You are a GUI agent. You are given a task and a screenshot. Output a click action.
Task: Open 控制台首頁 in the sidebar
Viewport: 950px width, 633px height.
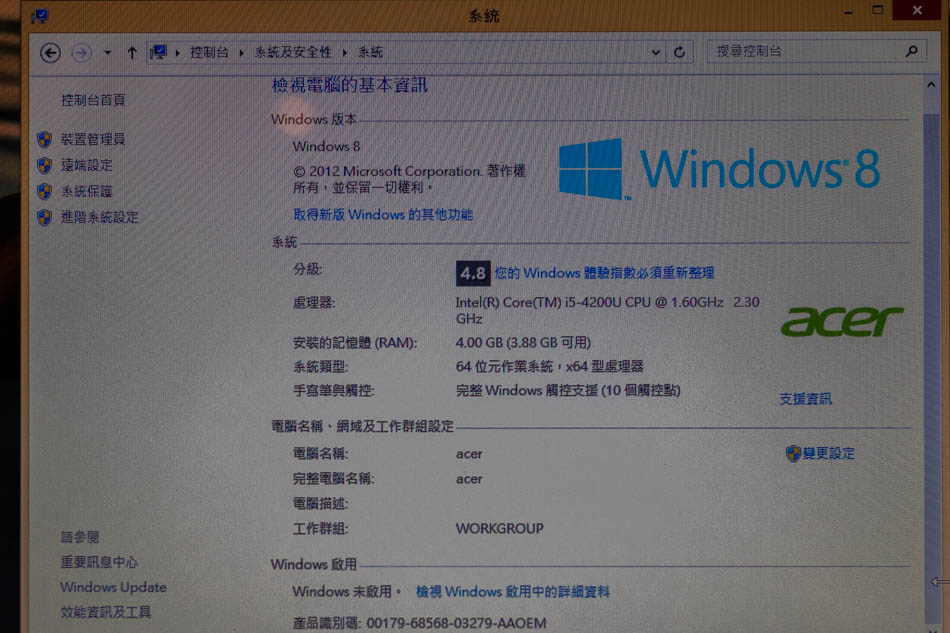(93, 100)
